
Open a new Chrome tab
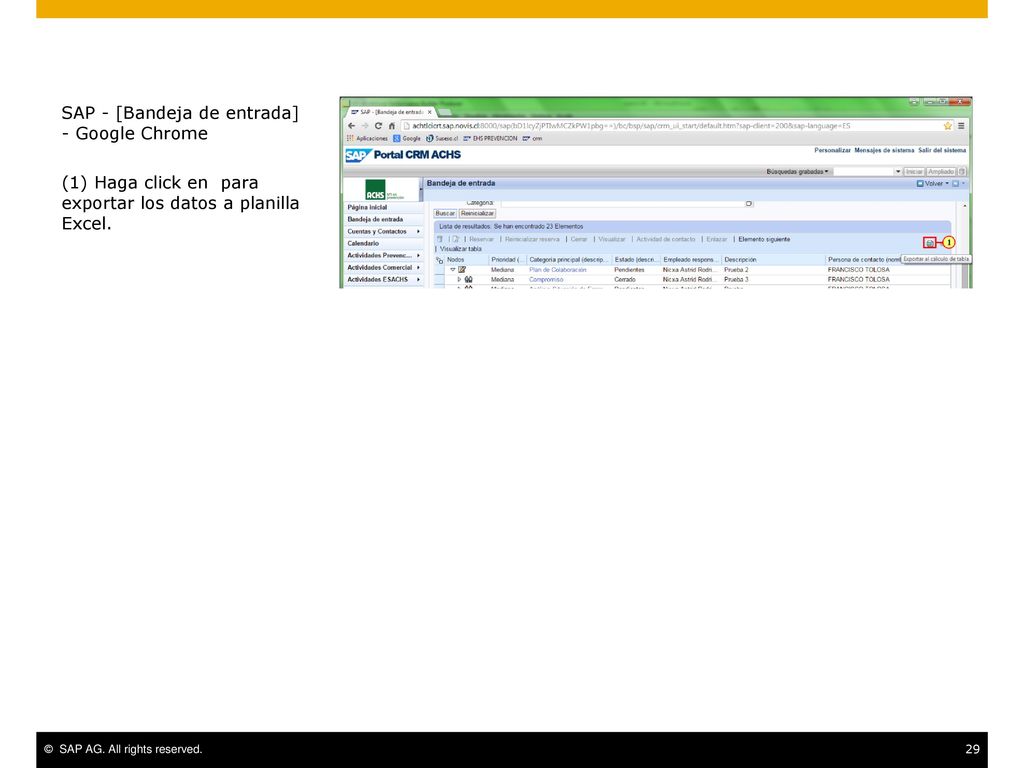coord(445,112)
